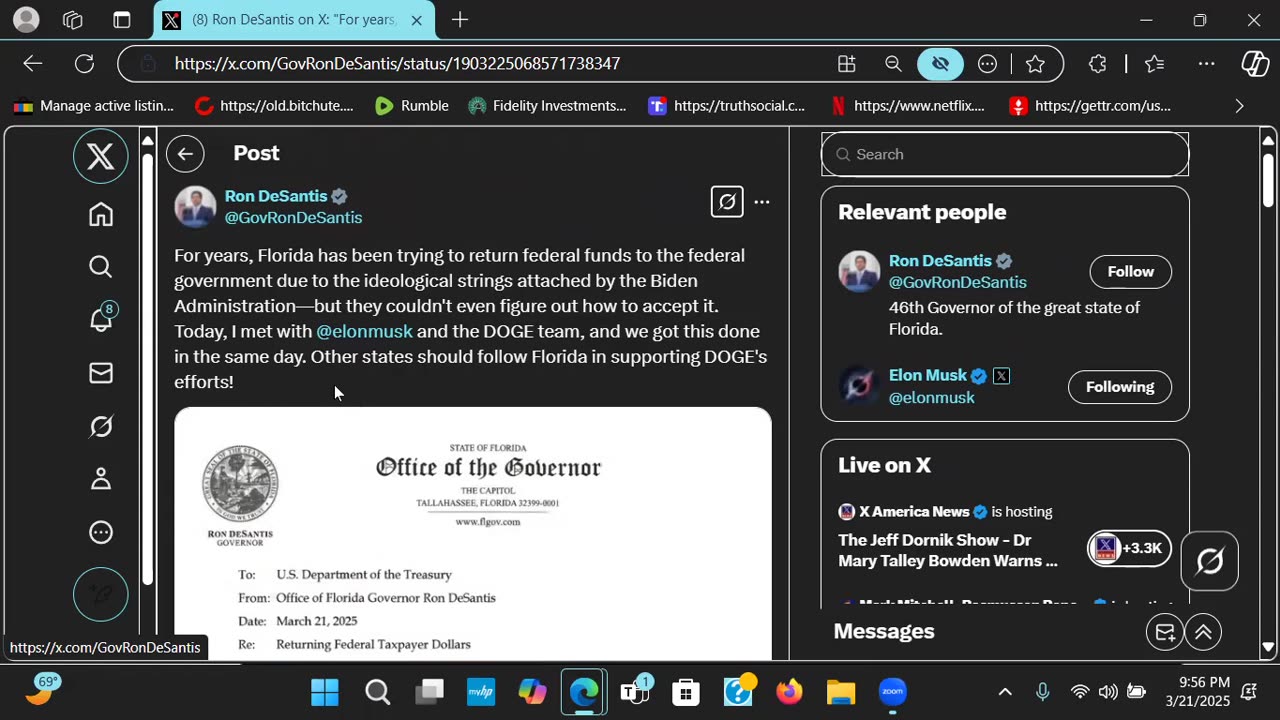Open old.bitchute bookmark

tap(274, 106)
